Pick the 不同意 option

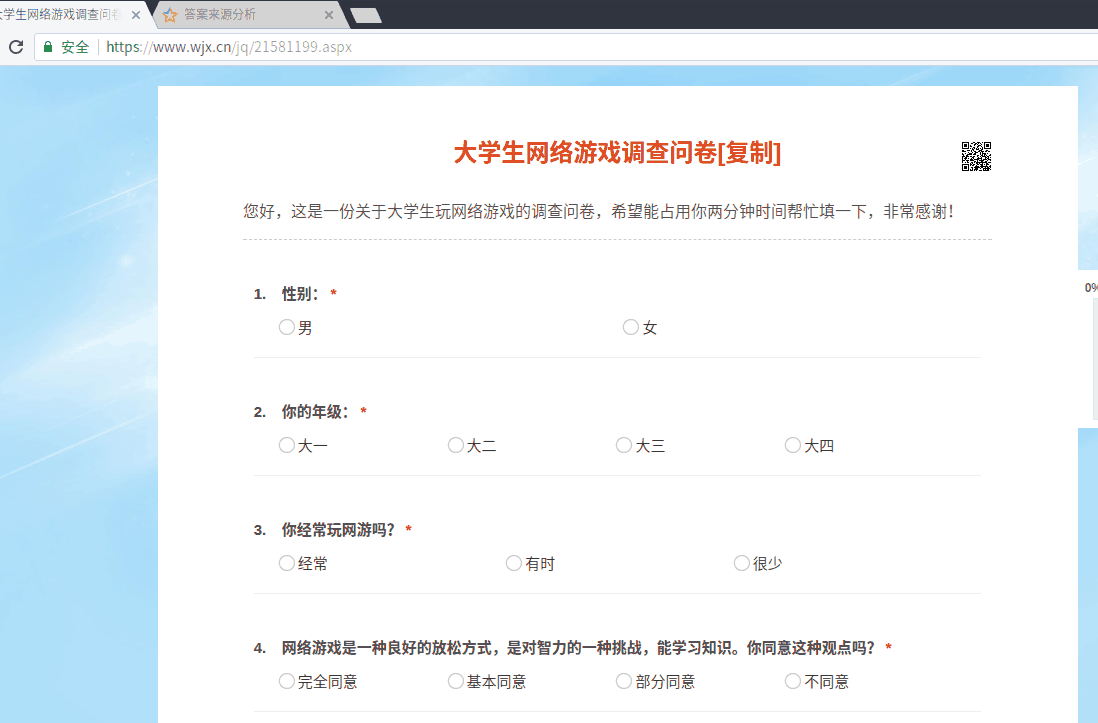pyautogui.click(x=793, y=681)
